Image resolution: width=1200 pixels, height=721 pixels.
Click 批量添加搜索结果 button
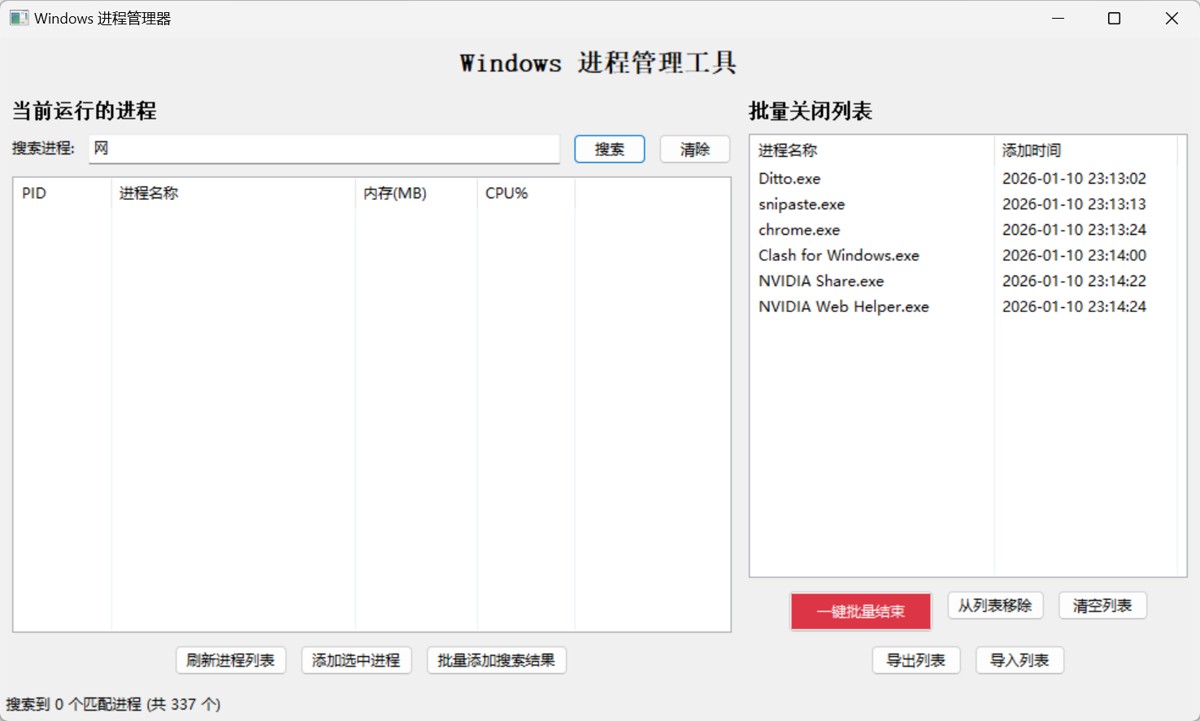pyautogui.click(x=496, y=660)
